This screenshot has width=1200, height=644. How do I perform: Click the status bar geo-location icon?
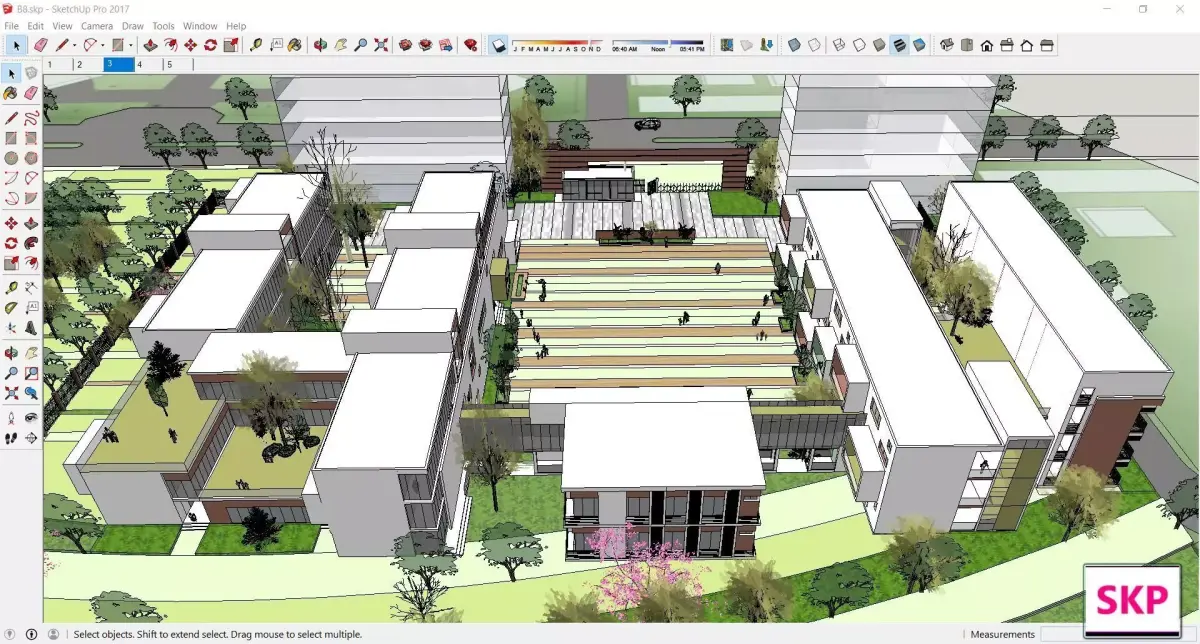click(11, 634)
